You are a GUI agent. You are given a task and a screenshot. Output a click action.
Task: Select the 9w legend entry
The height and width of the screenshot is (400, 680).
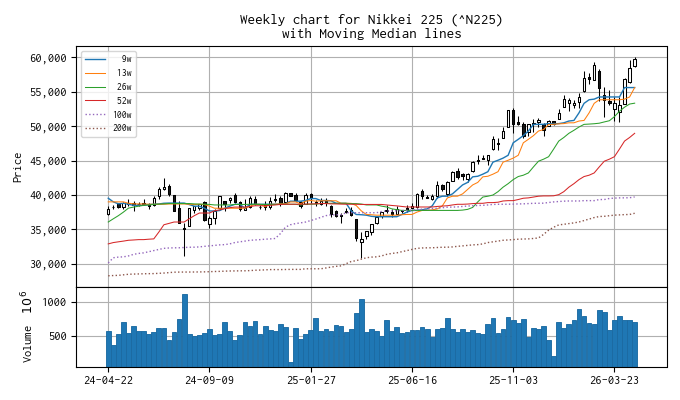coord(108,59)
